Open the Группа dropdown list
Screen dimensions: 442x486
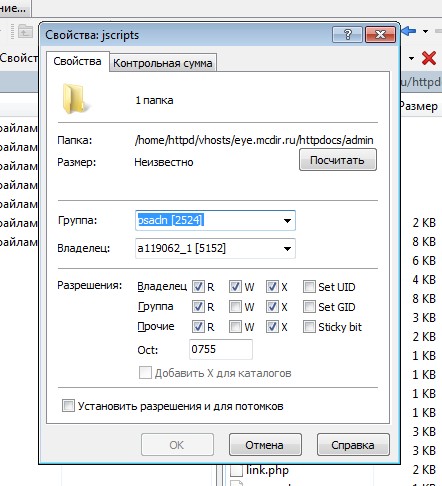point(287,220)
